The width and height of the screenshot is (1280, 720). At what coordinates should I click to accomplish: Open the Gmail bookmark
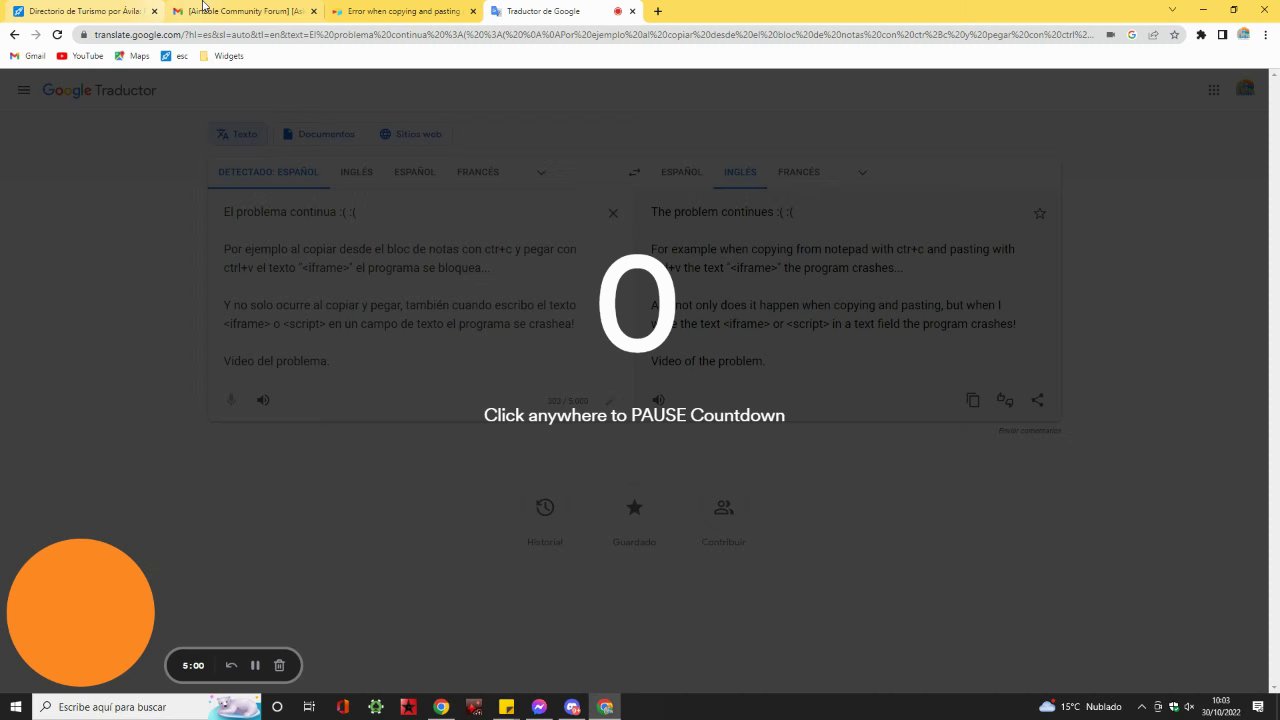point(28,56)
